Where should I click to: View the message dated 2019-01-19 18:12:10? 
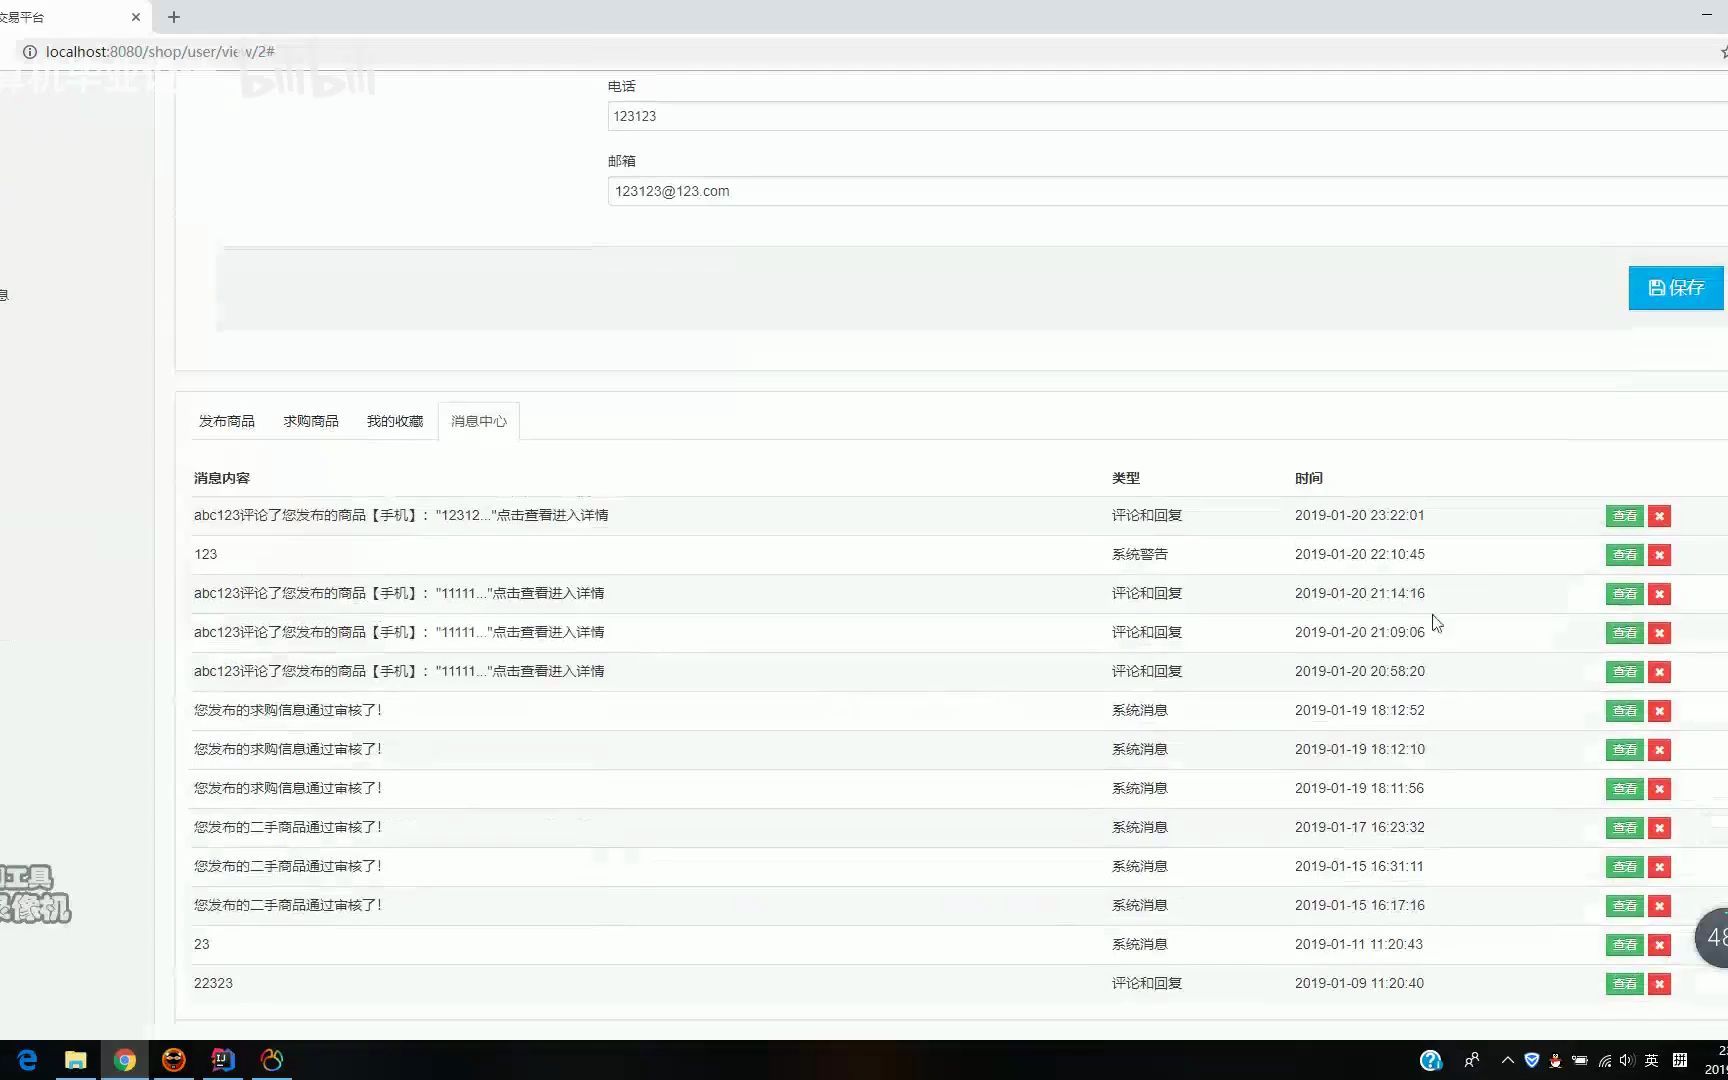(1625, 750)
